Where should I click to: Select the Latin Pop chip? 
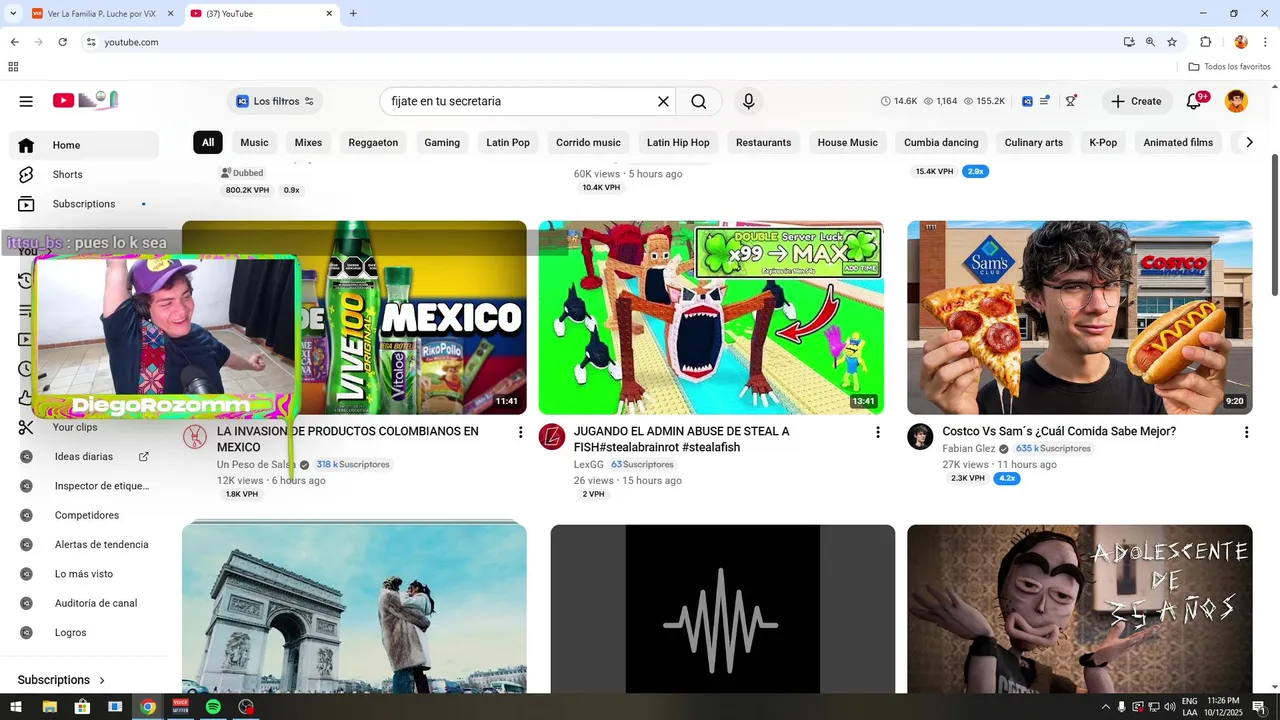point(508,142)
